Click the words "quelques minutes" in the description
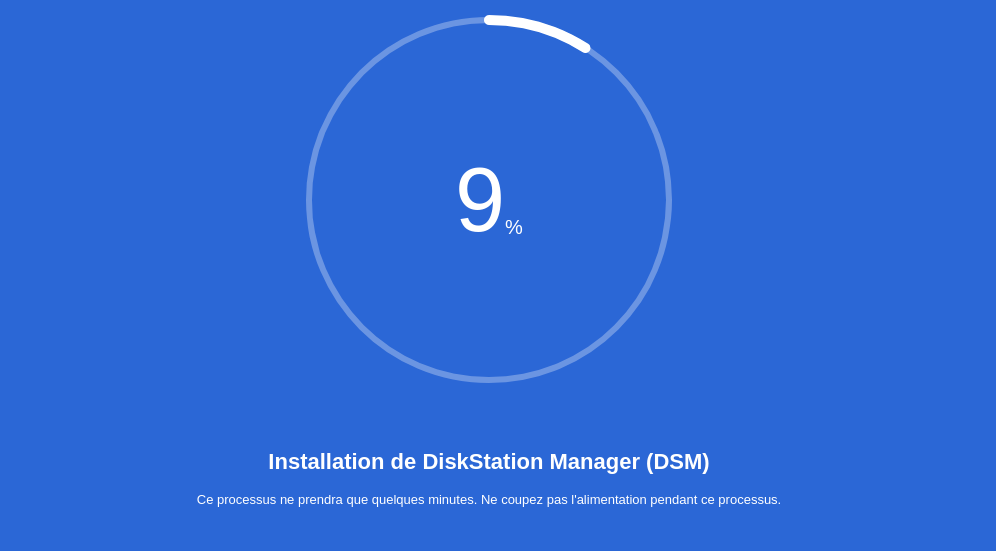The height and width of the screenshot is (551, 996). (424, 500)
